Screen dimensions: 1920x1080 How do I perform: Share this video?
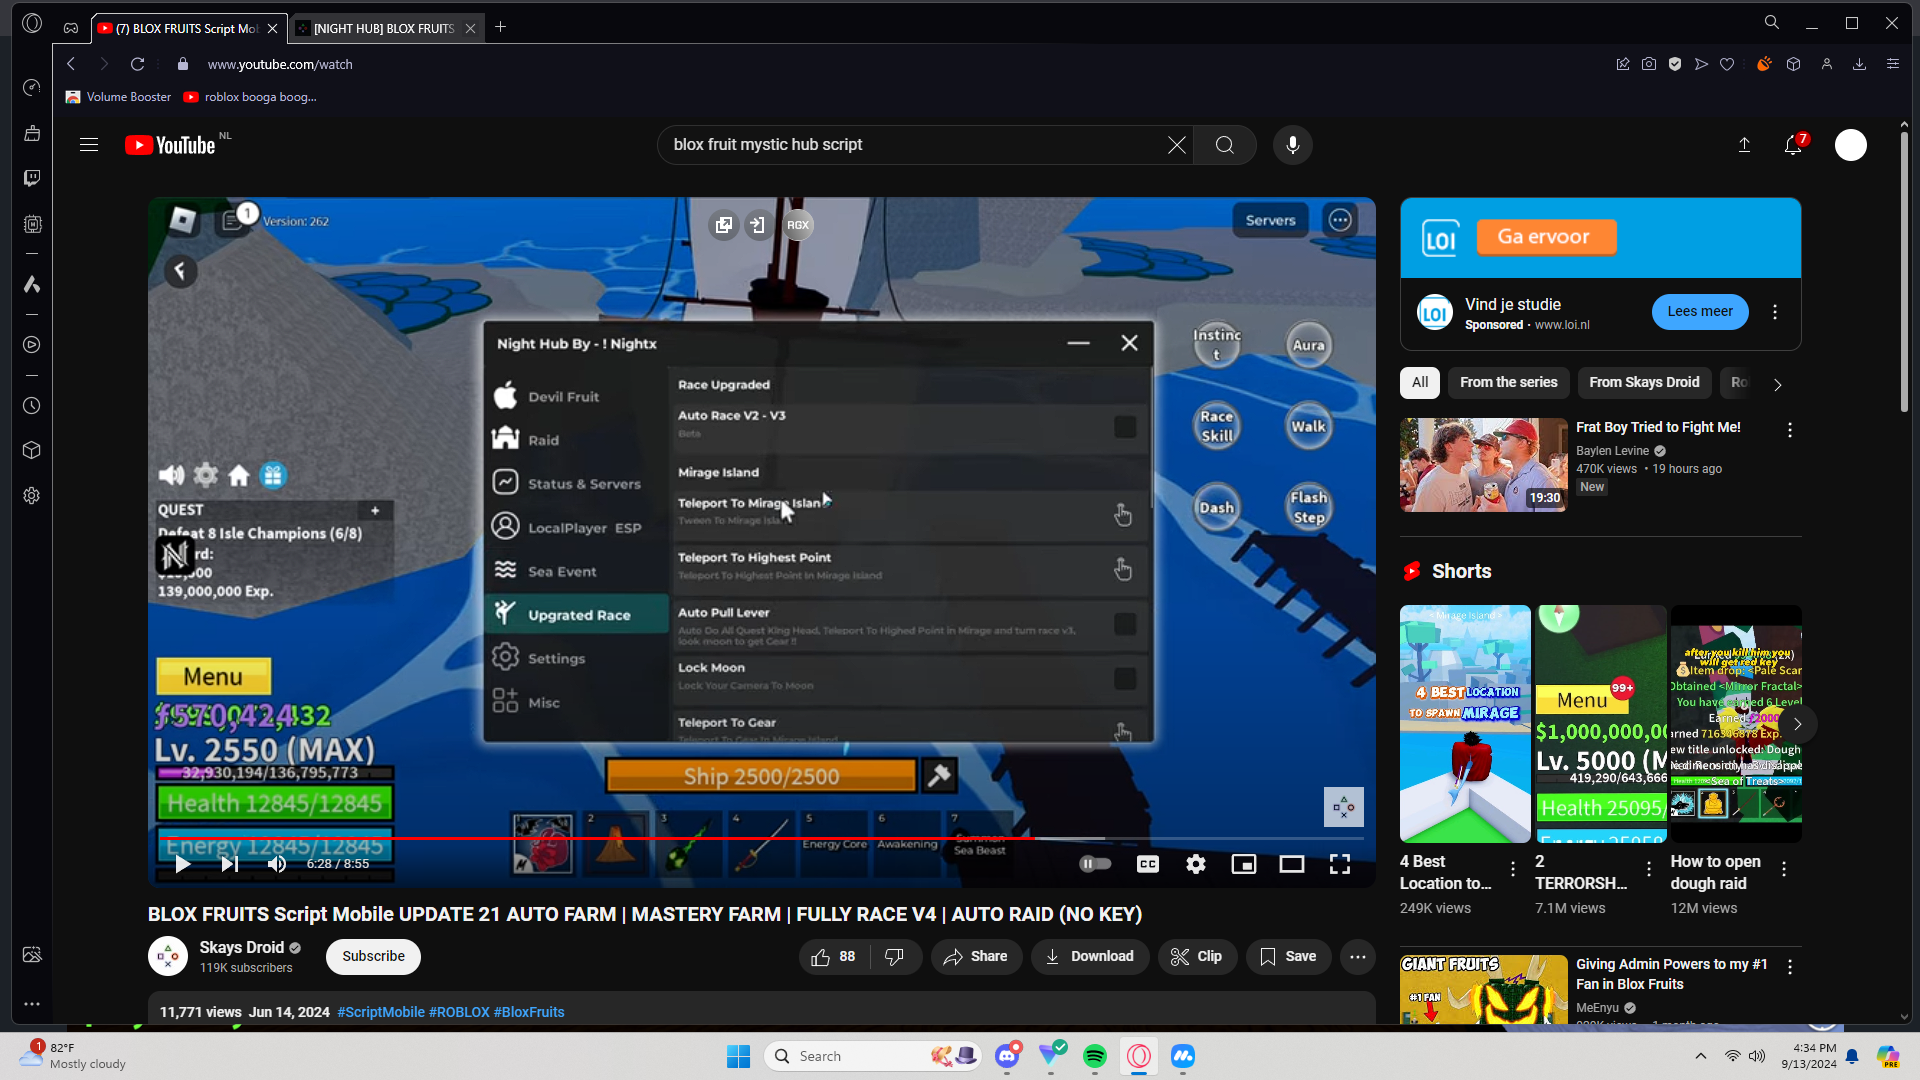click(x=976, y=956)
